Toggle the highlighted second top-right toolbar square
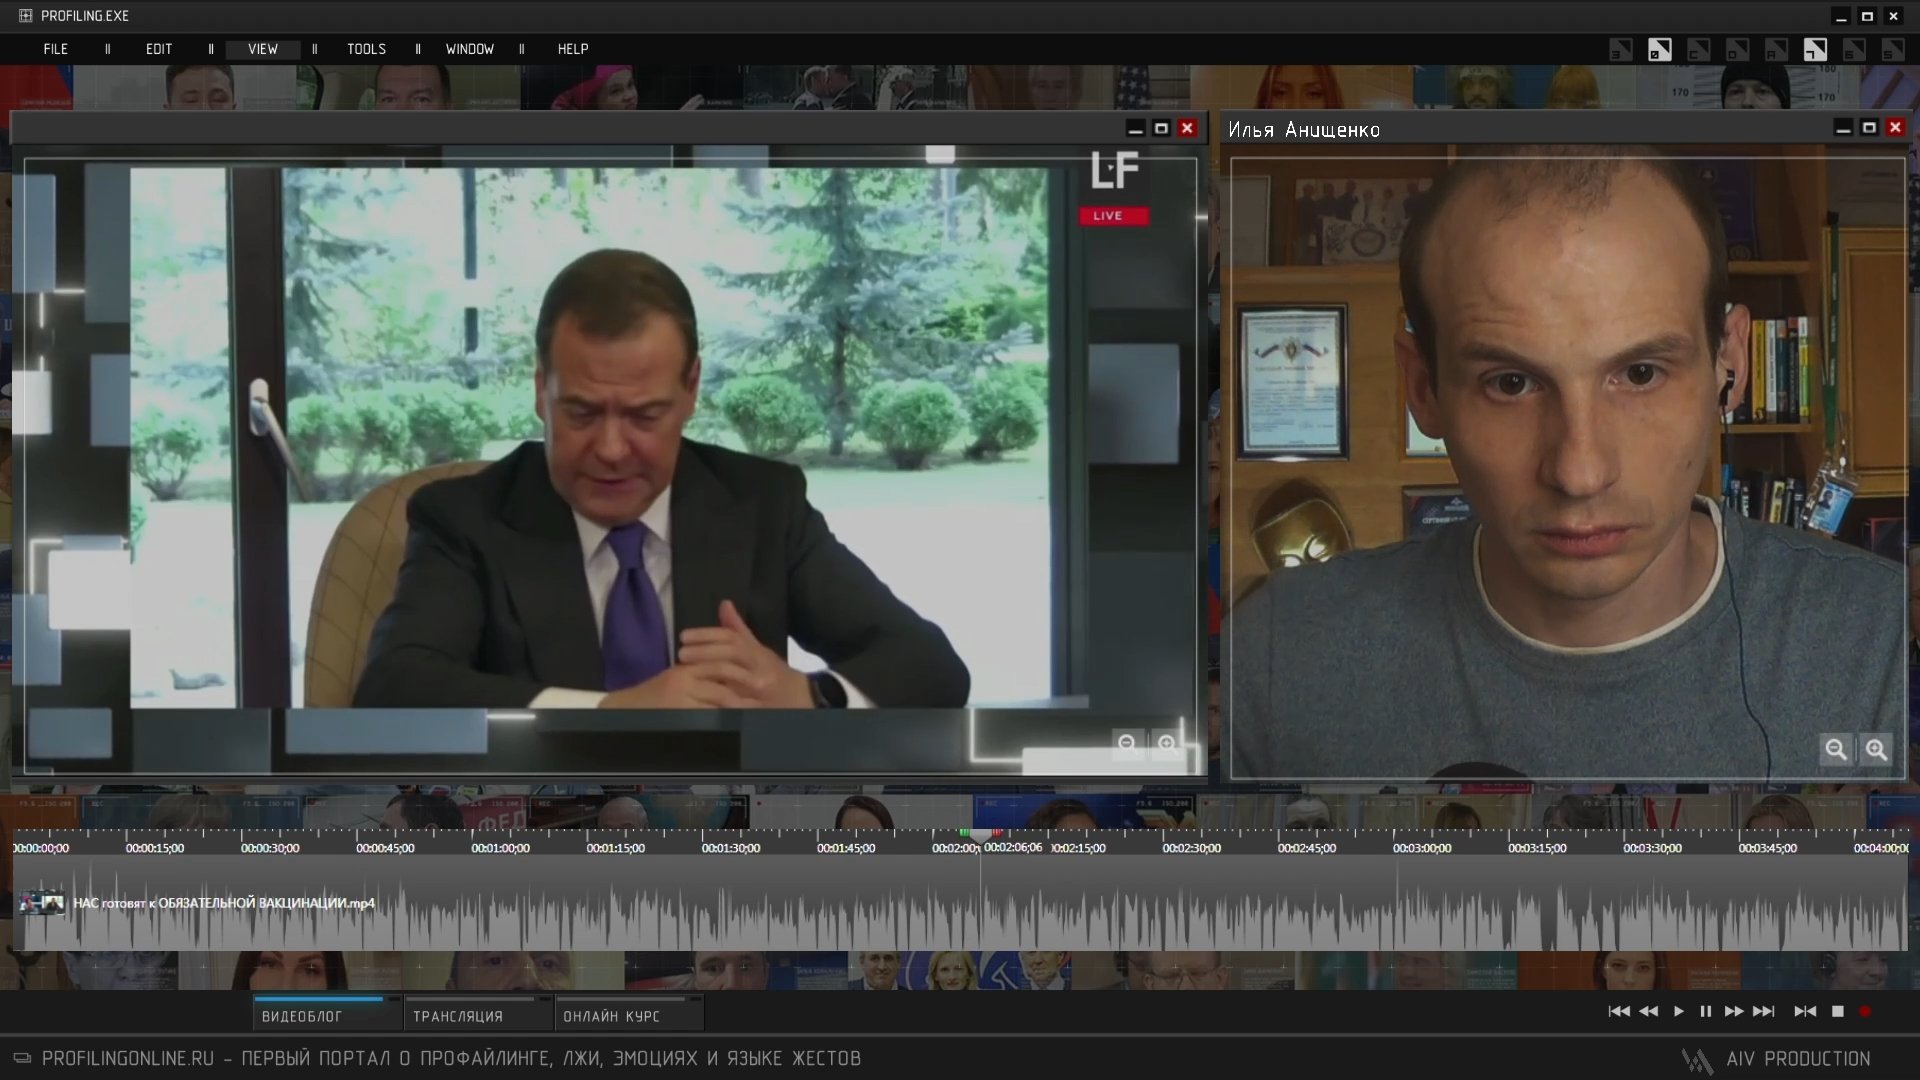This screenshot has width=1920, height=1080. [1659, 50]
